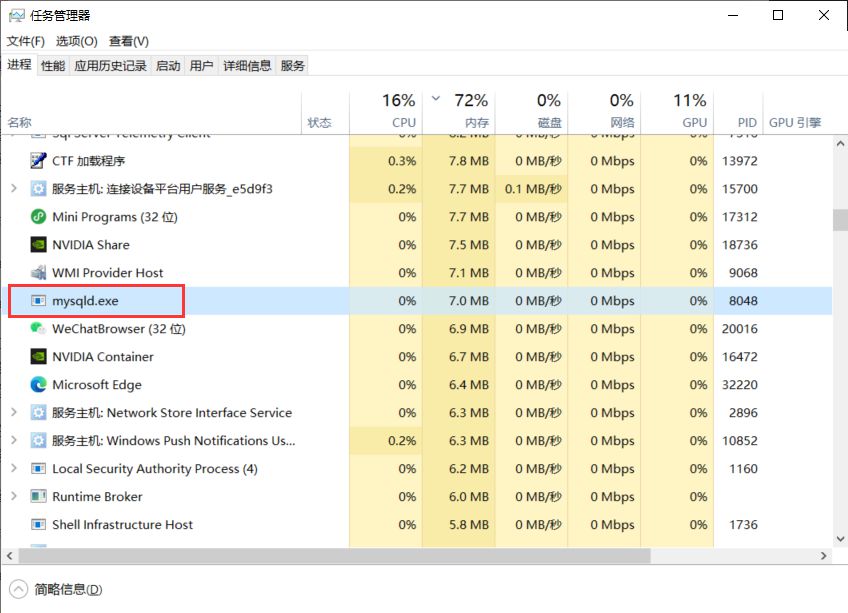Viewport: 848px width, 613px height.
Task: Open the 文件(F) menu
Action: point(26,41)
